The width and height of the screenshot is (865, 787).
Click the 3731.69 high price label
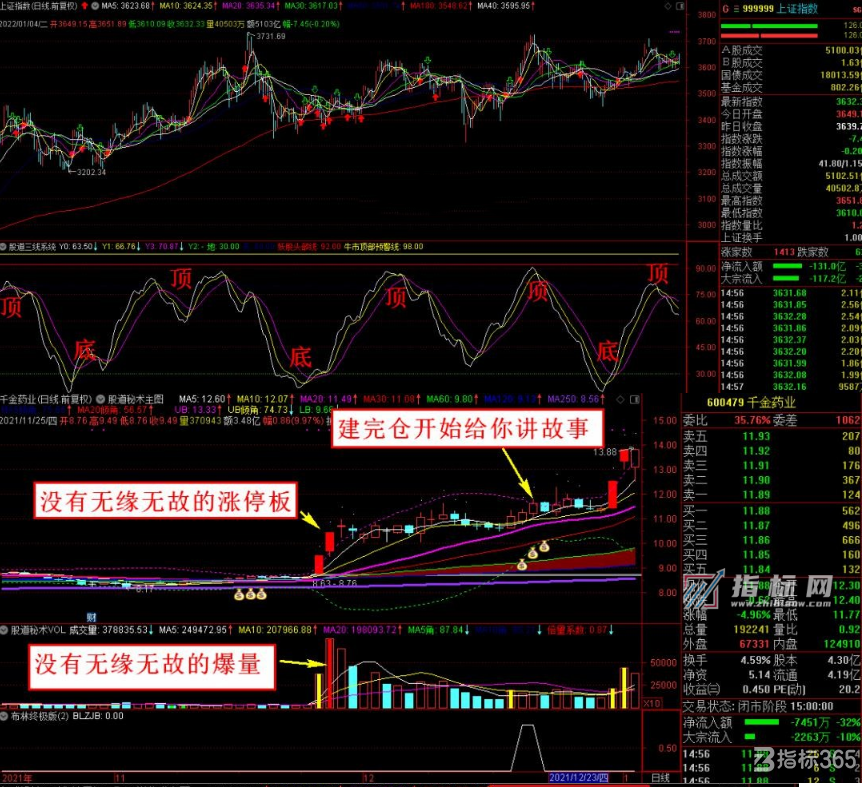tap(270, 36)
